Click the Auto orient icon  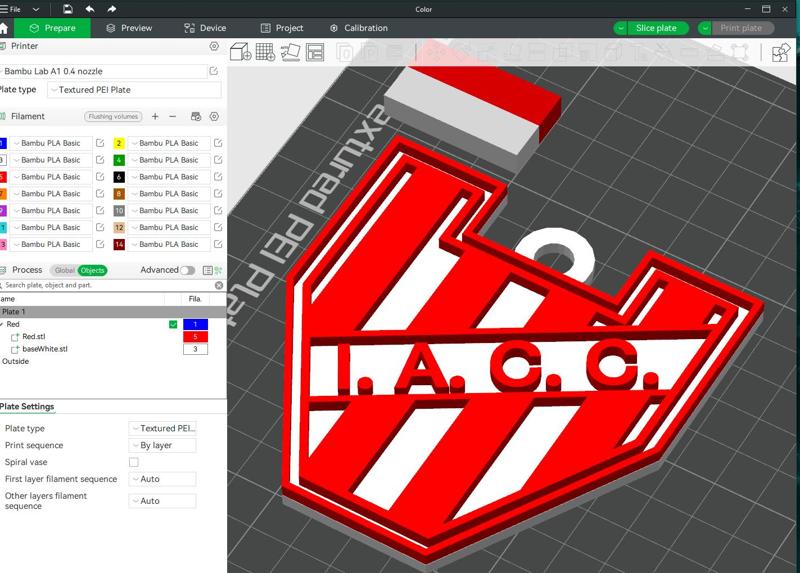click(290, 52)
